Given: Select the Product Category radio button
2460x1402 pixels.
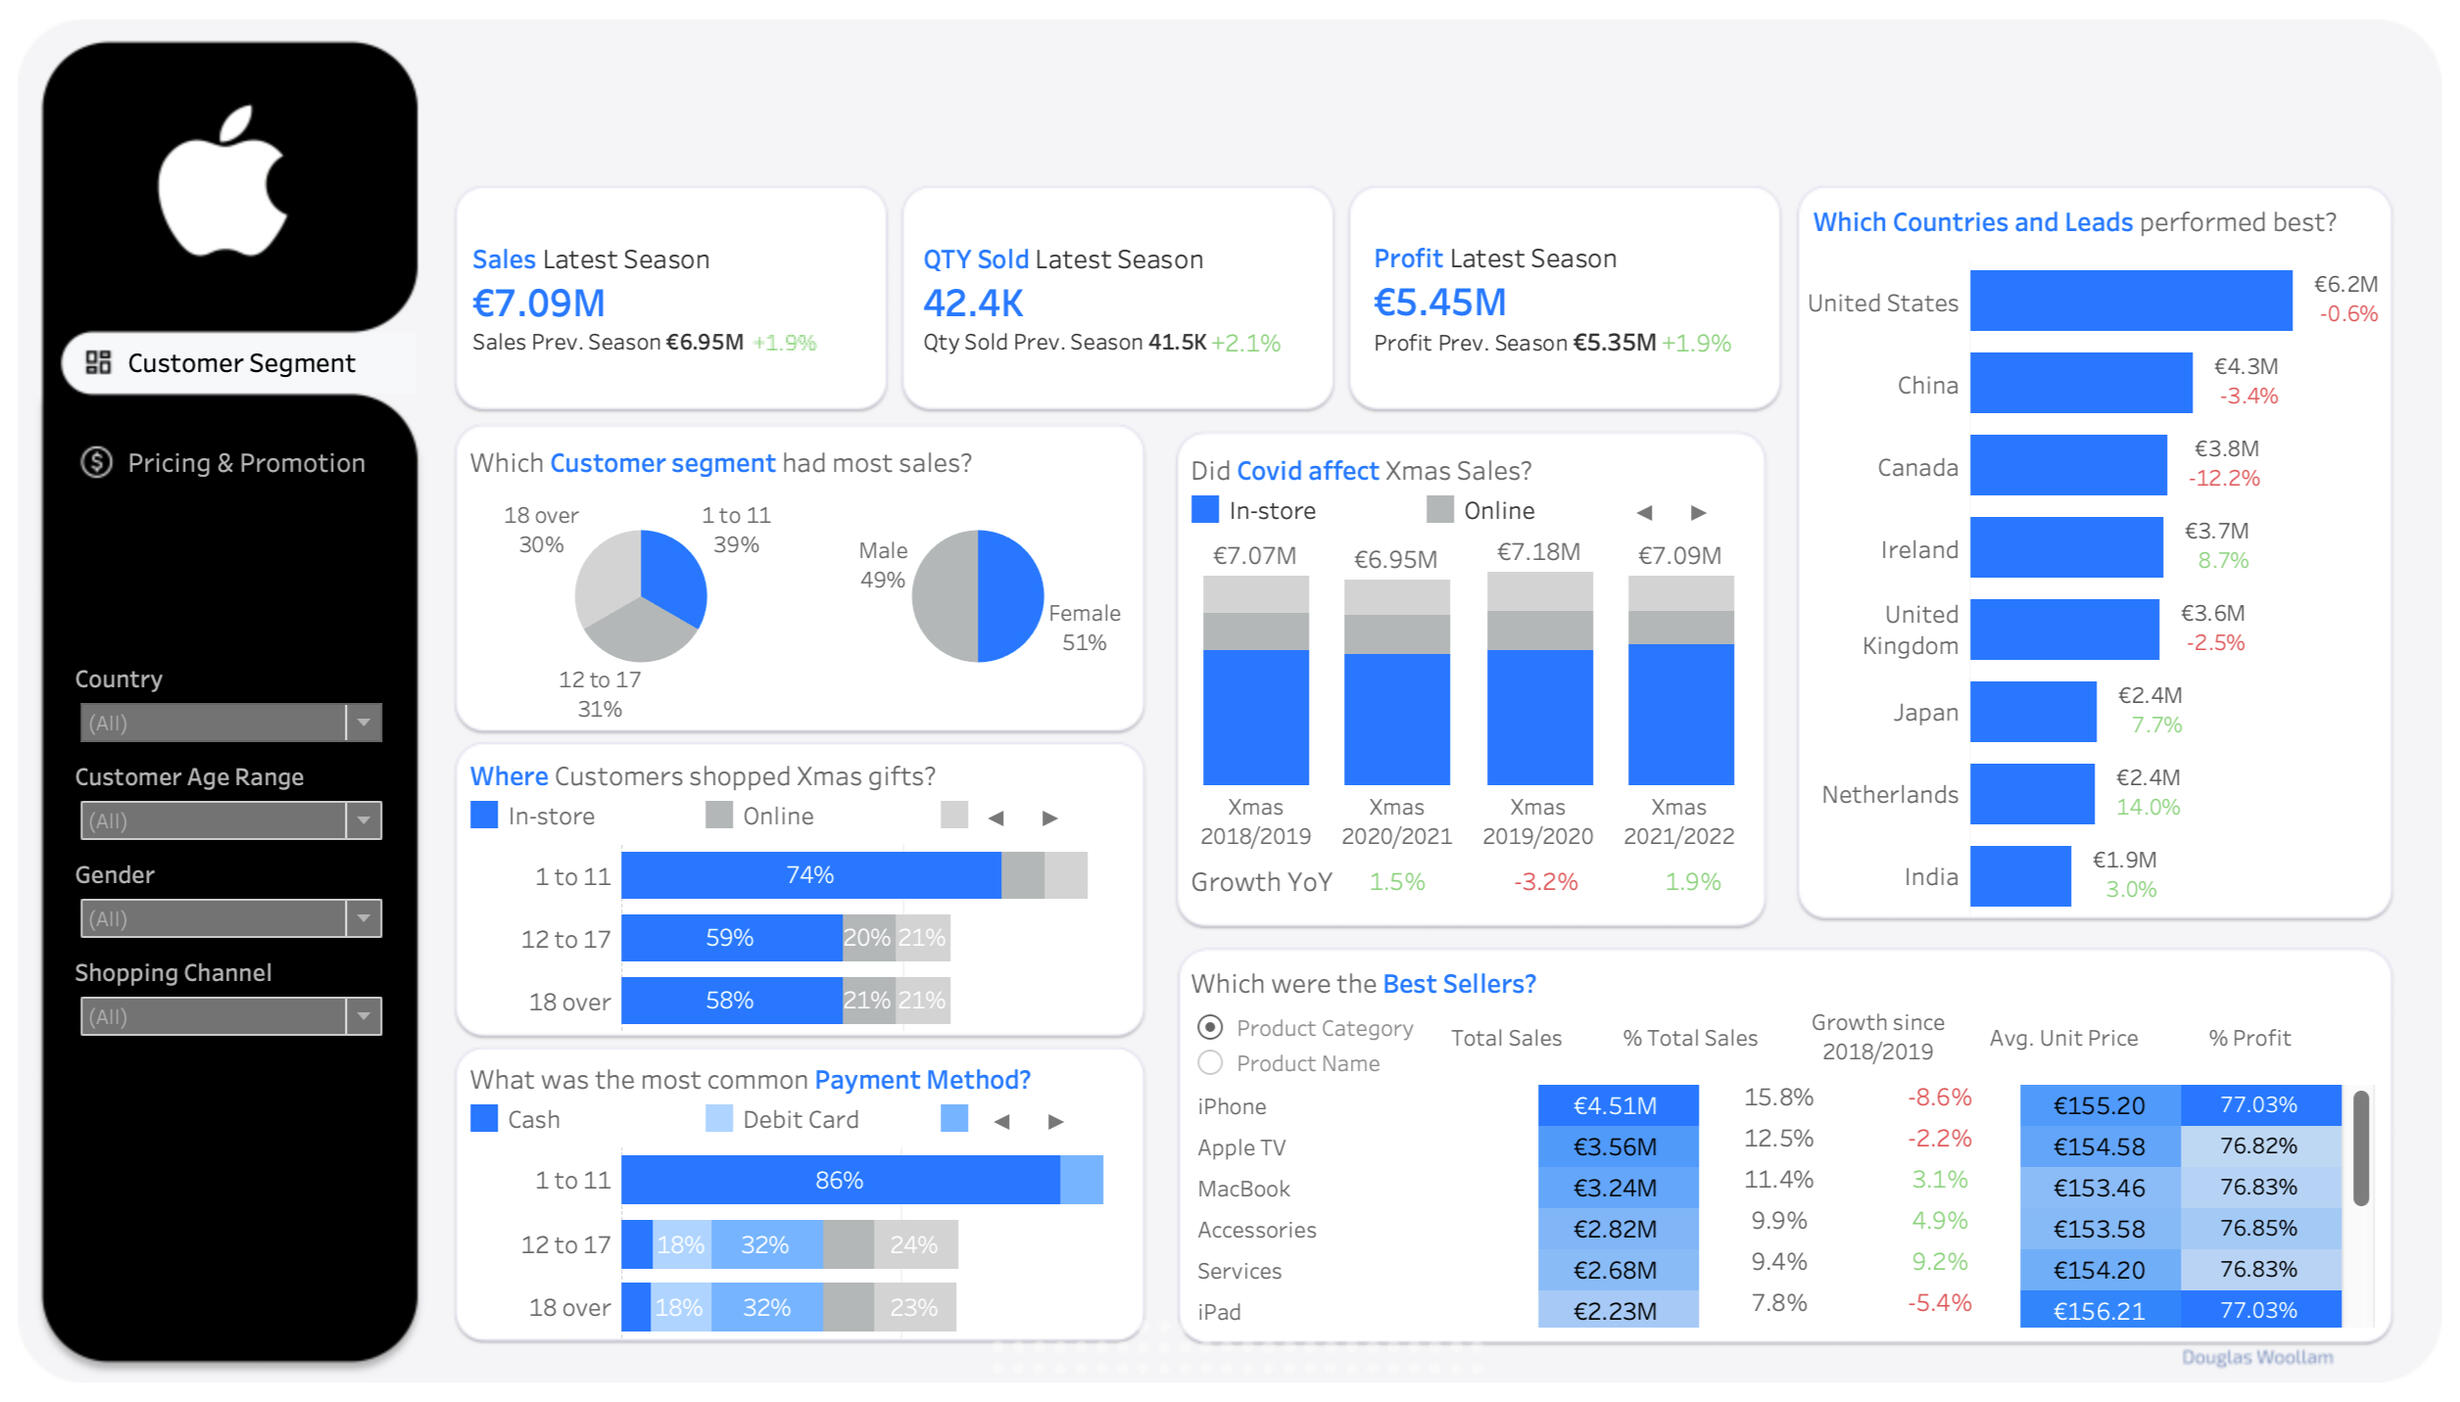Looking at the screenshot, I should (x=1210, y=1027).
